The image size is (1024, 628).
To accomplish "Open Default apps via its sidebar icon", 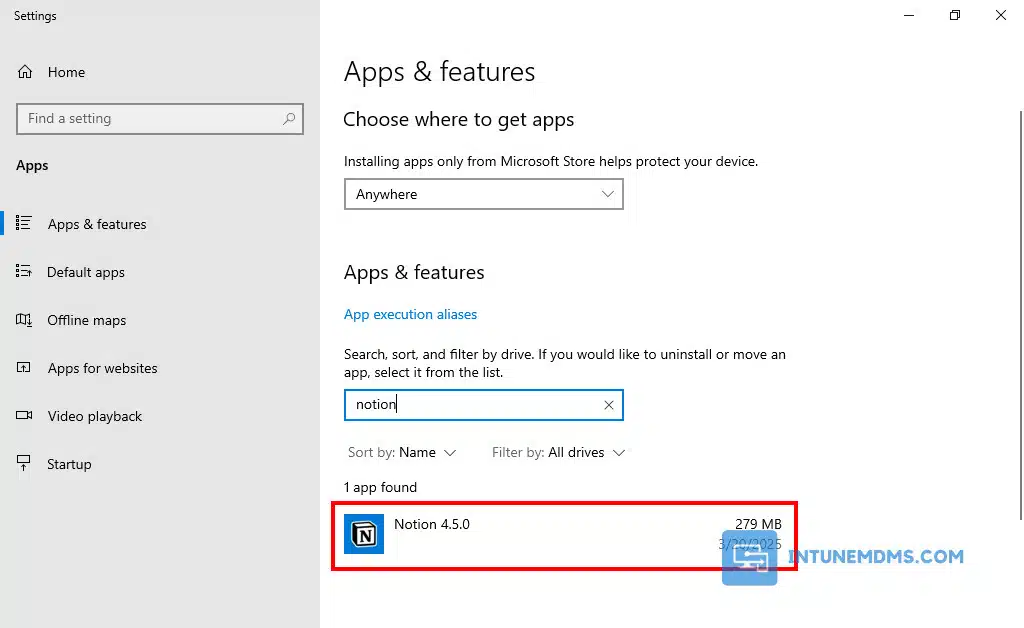I will (24, 272).
